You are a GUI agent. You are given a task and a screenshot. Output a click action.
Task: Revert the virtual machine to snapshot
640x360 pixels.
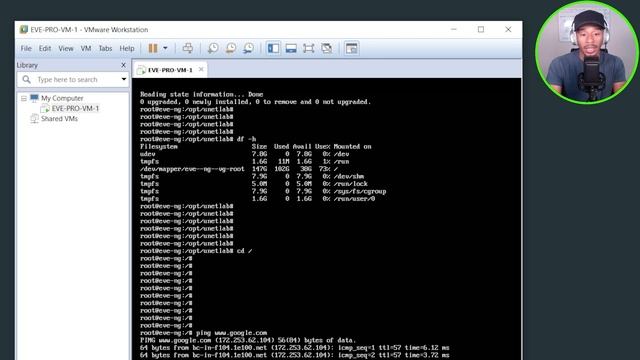(231, 48)
